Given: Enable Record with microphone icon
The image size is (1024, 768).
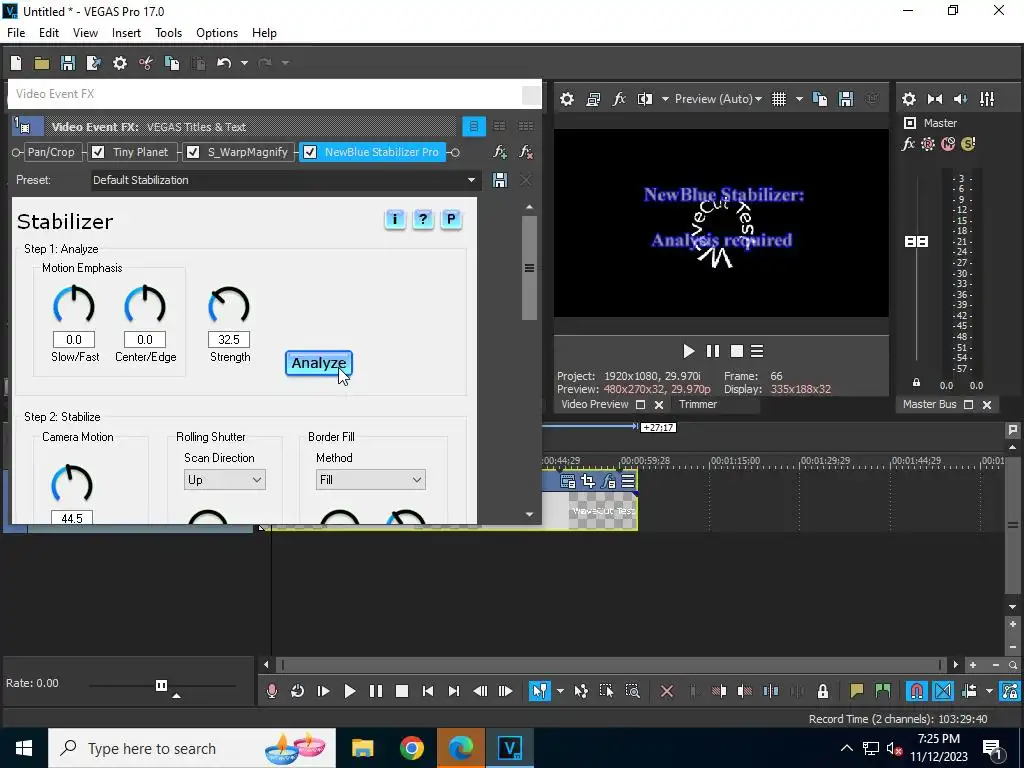Looking at the screenshot, I should point(272,691).
